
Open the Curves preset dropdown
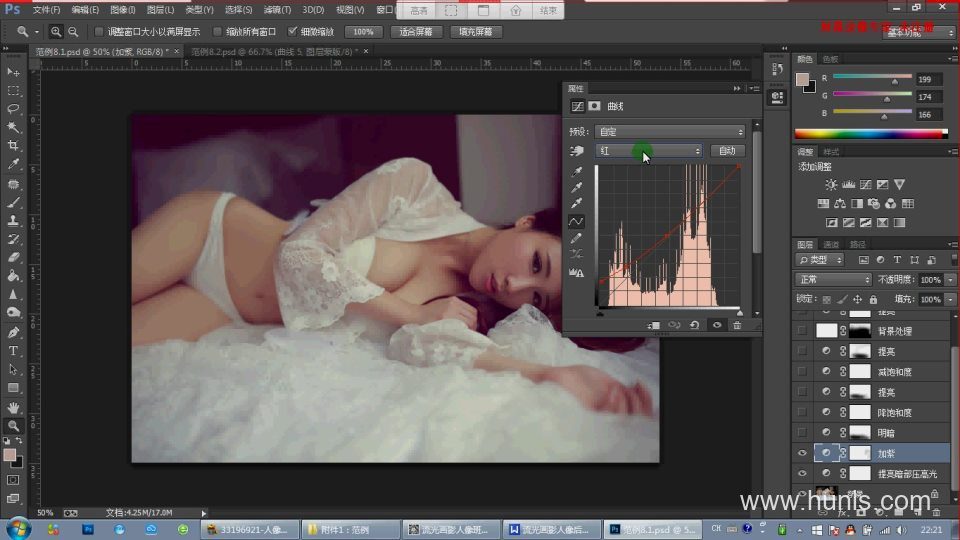[670, 132]
